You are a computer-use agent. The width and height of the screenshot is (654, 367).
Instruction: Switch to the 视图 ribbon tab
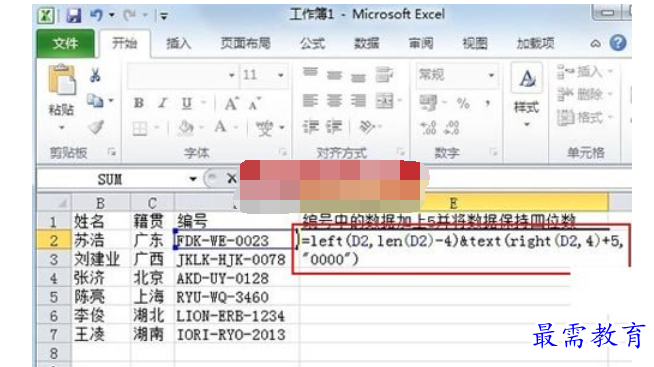click(x=475, y=43)
